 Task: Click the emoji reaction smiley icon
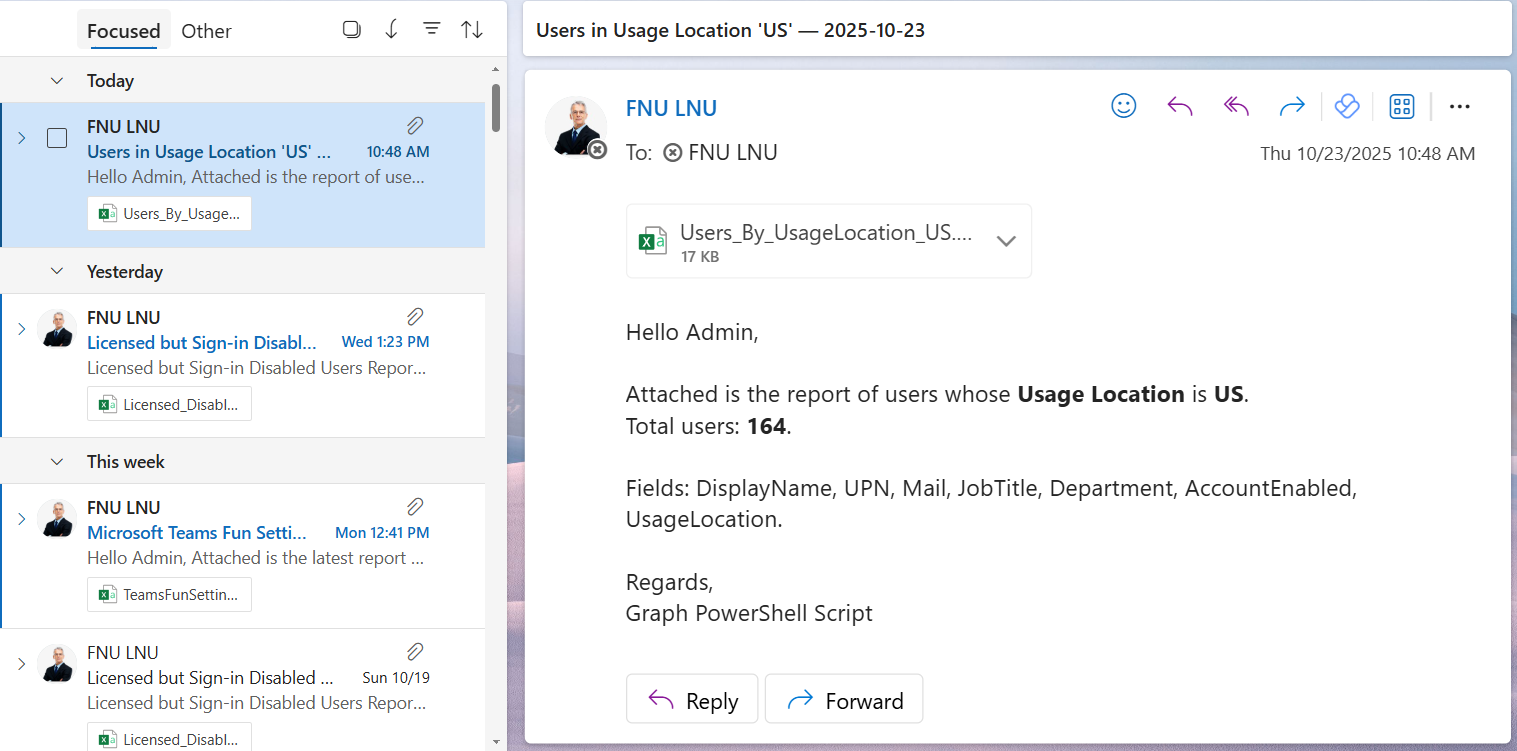click(1124, 106)
